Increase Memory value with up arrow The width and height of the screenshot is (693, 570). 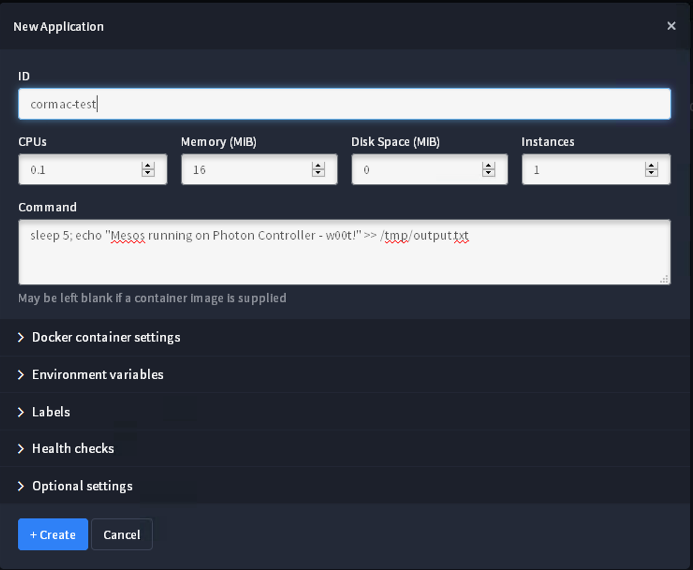(319, 166)
